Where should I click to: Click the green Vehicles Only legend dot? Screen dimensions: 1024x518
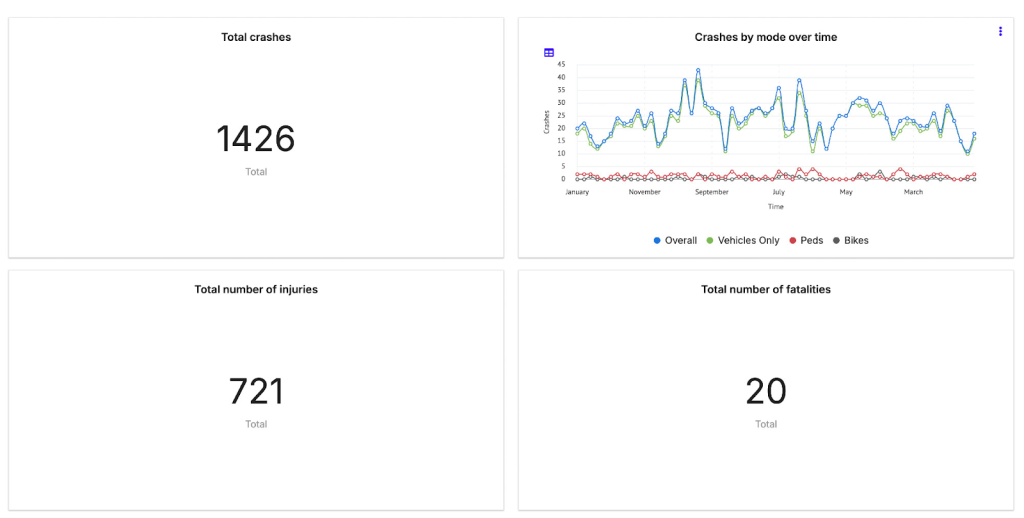pyautogui.click(x=710, y=240)
